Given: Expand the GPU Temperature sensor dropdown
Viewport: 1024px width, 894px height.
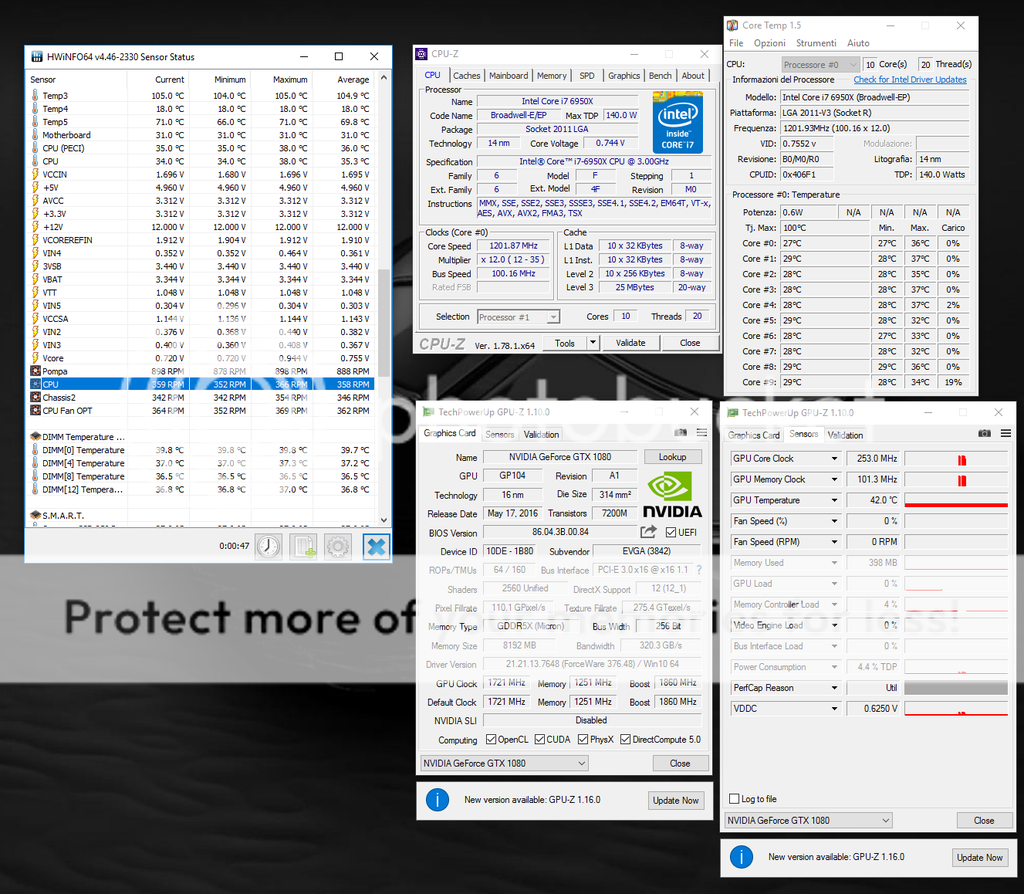Looking at the screenshot, I should pyautogui.click(x=834, y=500).
